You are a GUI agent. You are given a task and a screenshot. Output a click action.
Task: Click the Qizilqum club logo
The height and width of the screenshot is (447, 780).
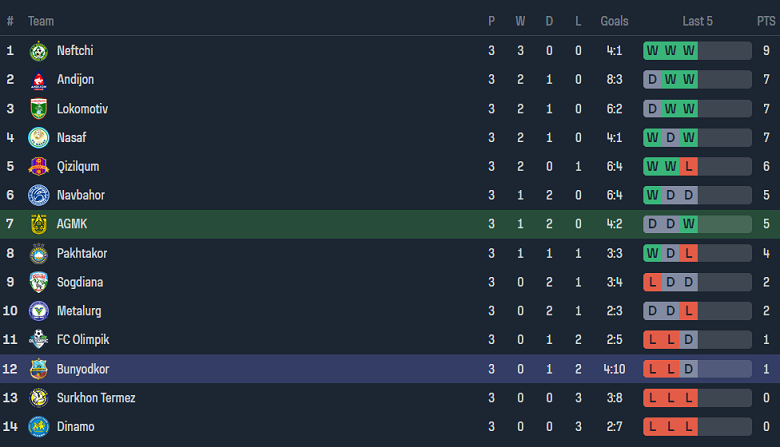(x=39, y=167)
